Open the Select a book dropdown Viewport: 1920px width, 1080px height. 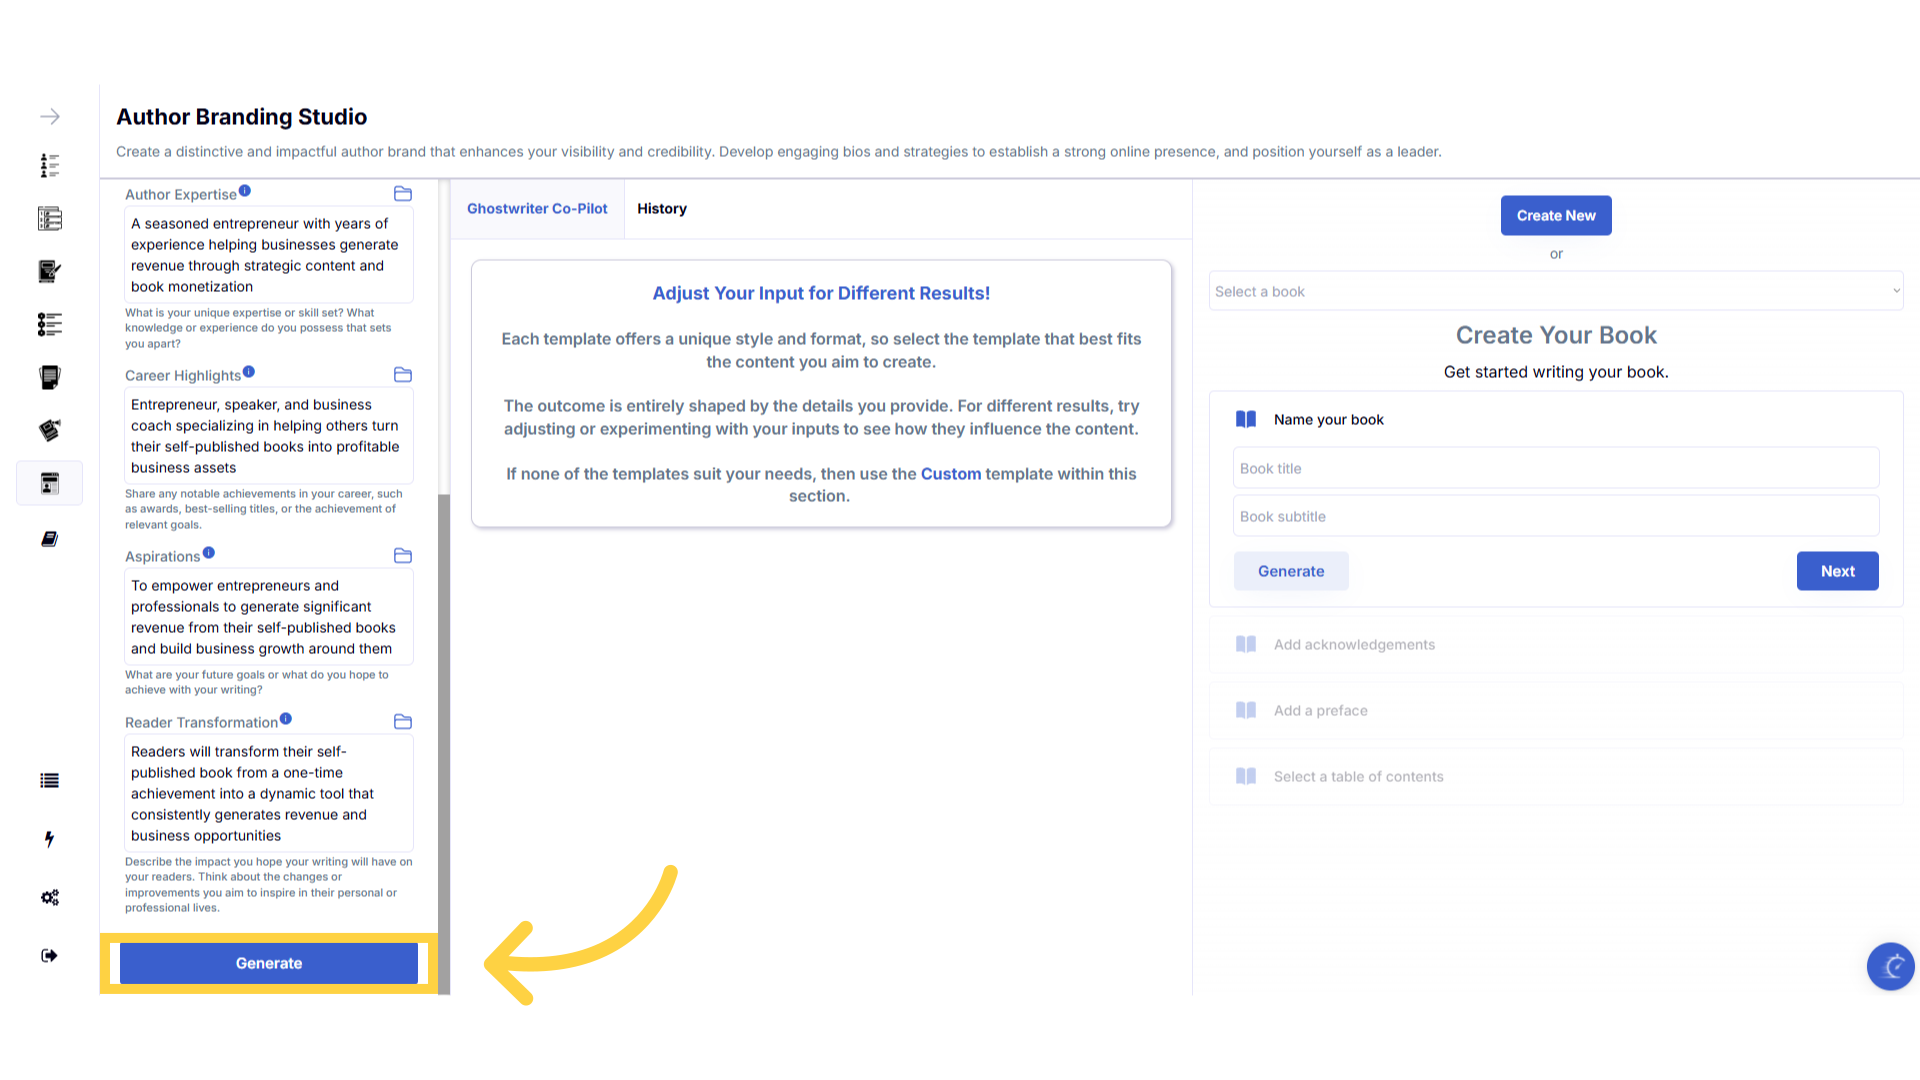(x=1555, y=292)
